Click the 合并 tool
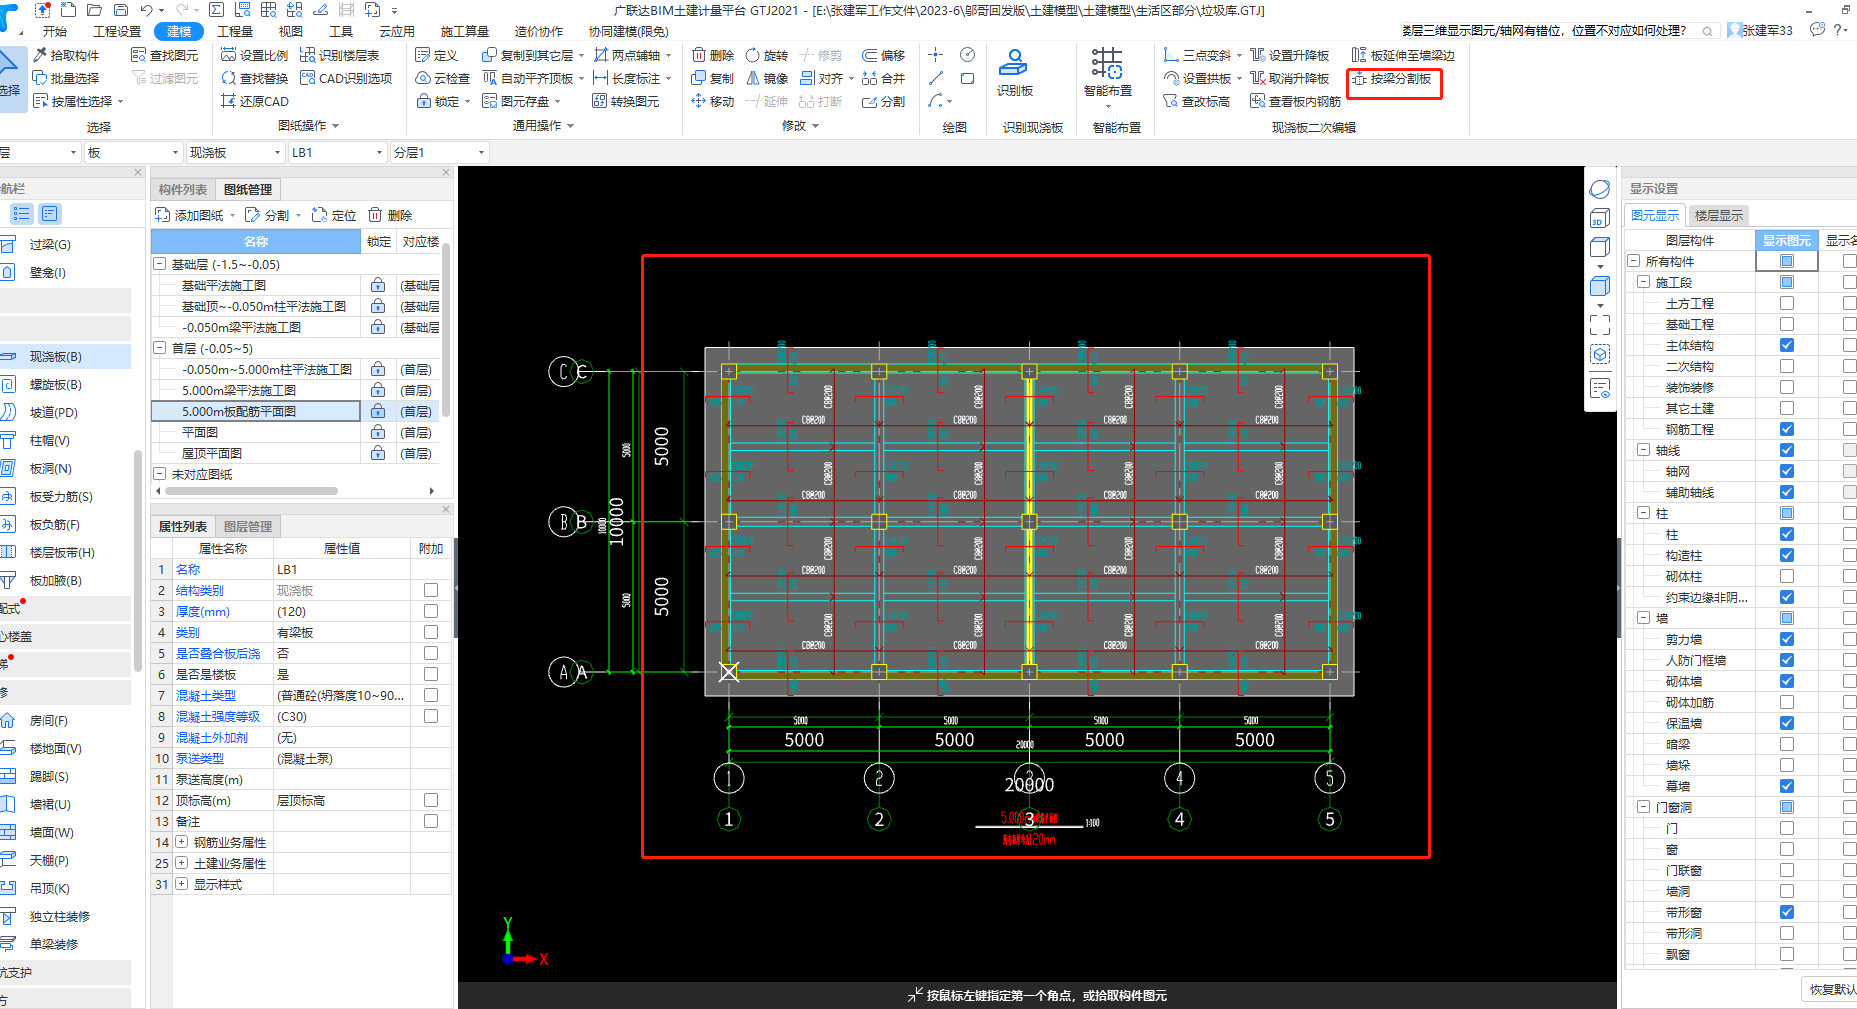This screenshot has height=1009, width=1857. (x=883, y=78)
